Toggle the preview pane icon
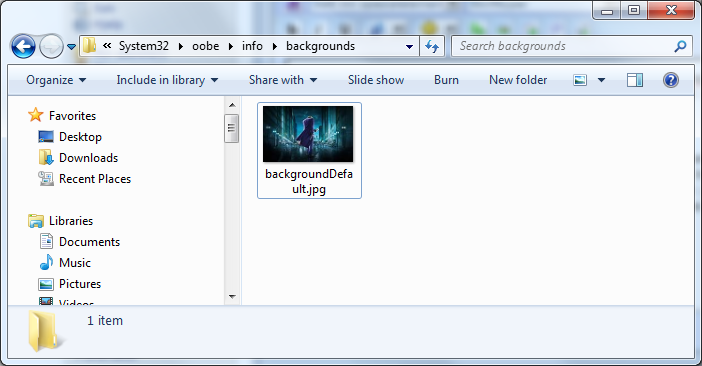Screen dimensions: 702x366 635,80
